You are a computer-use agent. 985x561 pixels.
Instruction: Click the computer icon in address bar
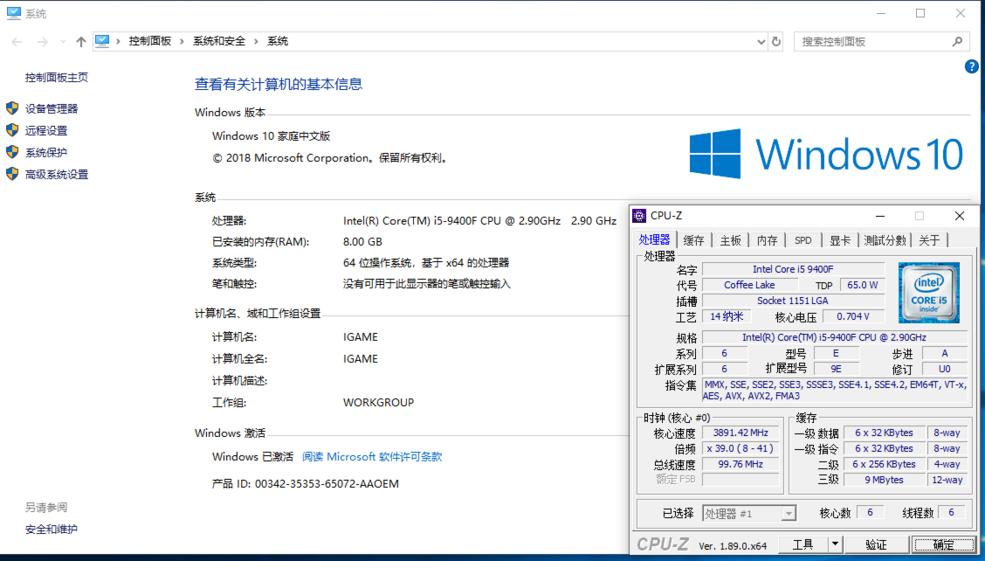click(102, 41)
